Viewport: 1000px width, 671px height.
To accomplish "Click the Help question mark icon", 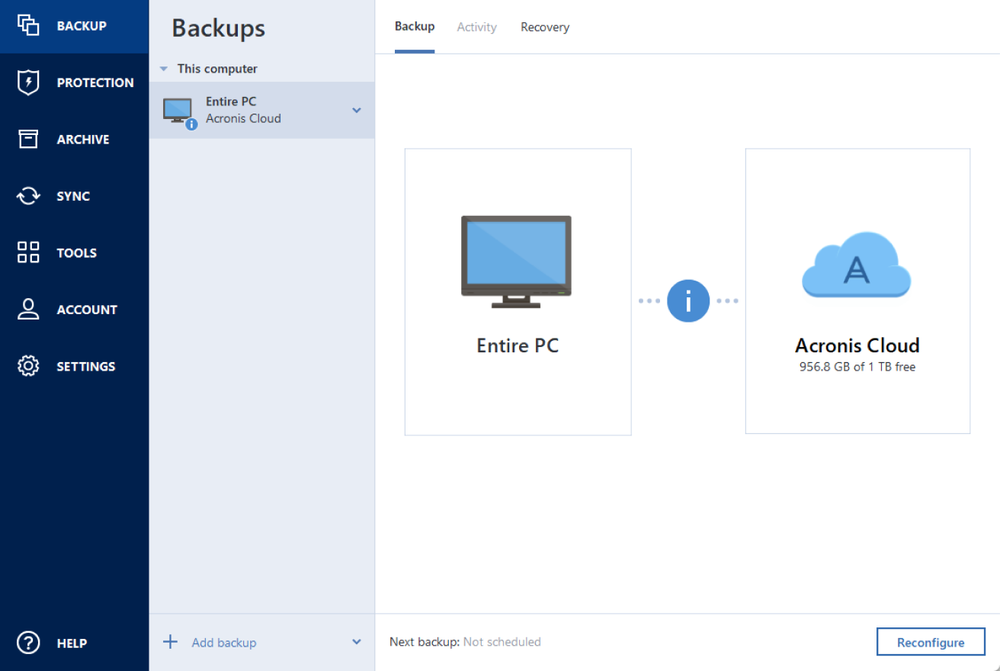I will [x=28, y=643].
